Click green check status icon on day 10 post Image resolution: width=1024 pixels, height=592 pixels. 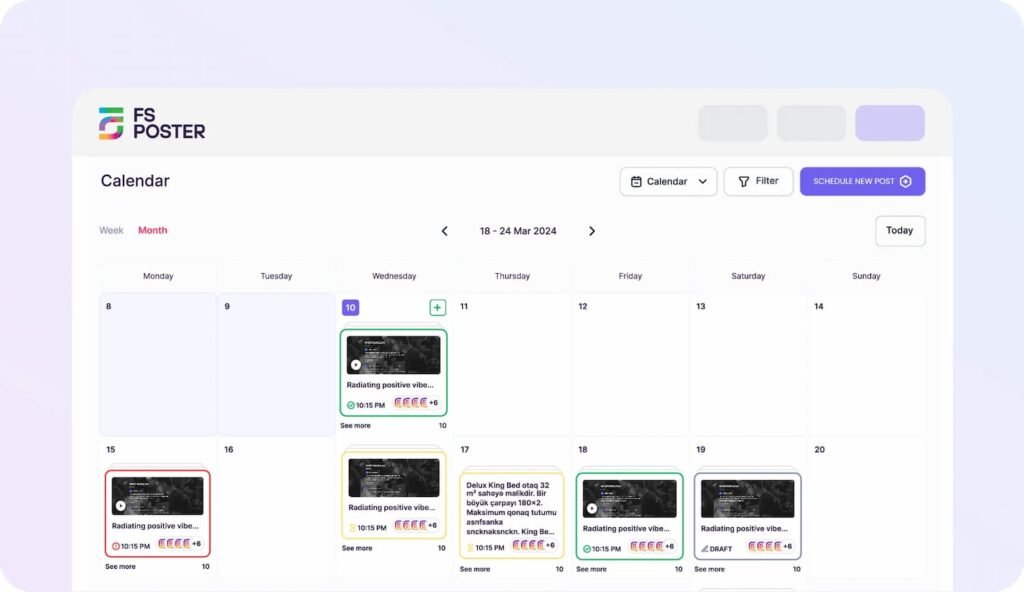coord(351,405)
